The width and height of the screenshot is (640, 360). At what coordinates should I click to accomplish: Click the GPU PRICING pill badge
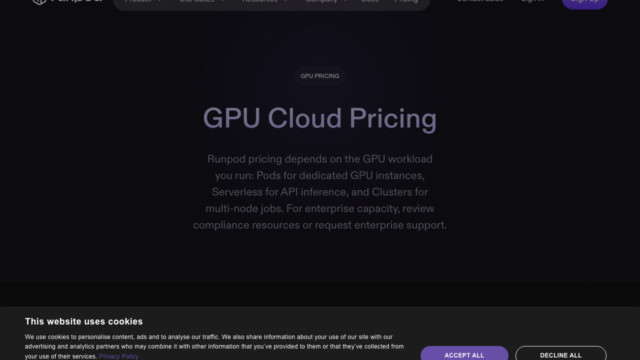tap(320, 76)
